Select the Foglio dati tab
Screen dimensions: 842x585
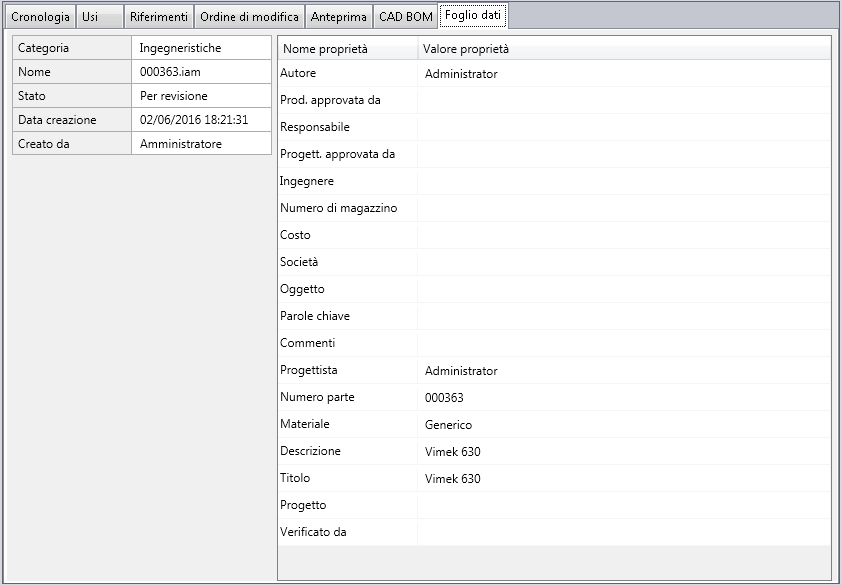pos(473,16)
